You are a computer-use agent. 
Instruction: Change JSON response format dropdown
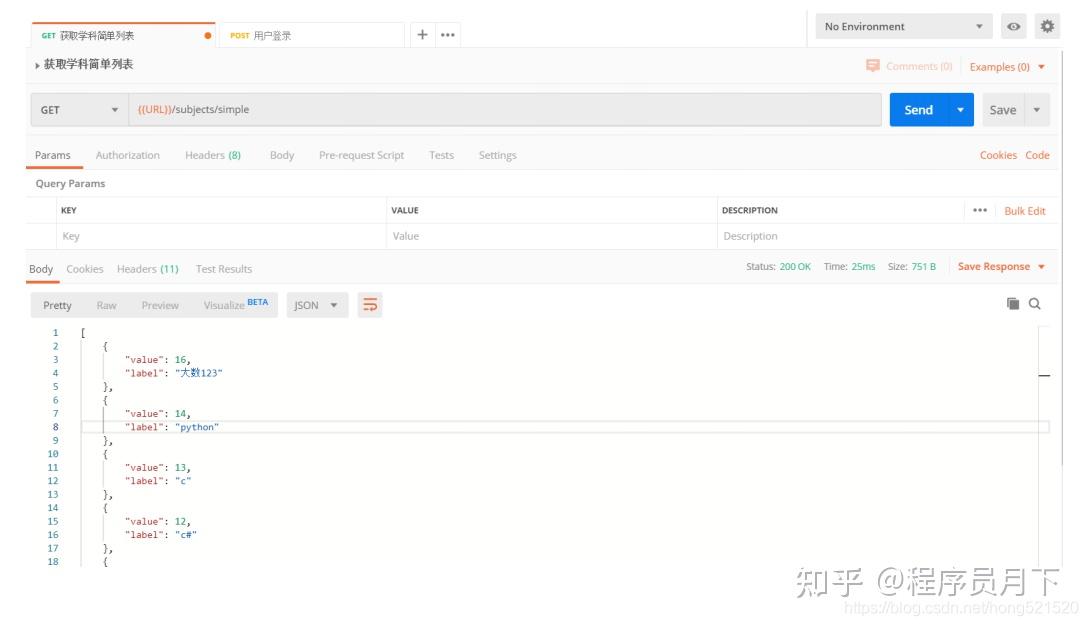tap(316, 305)
